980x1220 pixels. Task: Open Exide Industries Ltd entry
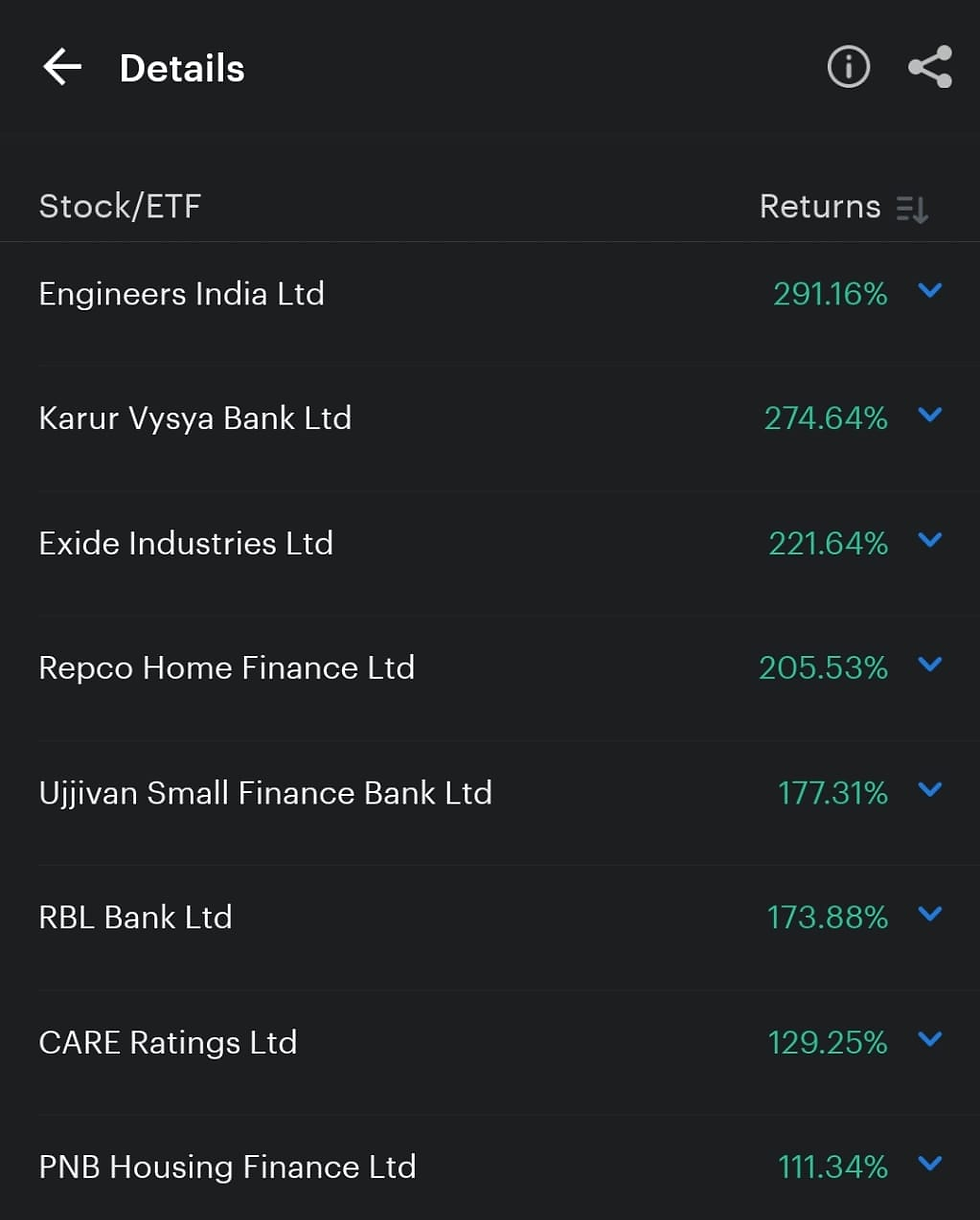(x=186, y=544)
